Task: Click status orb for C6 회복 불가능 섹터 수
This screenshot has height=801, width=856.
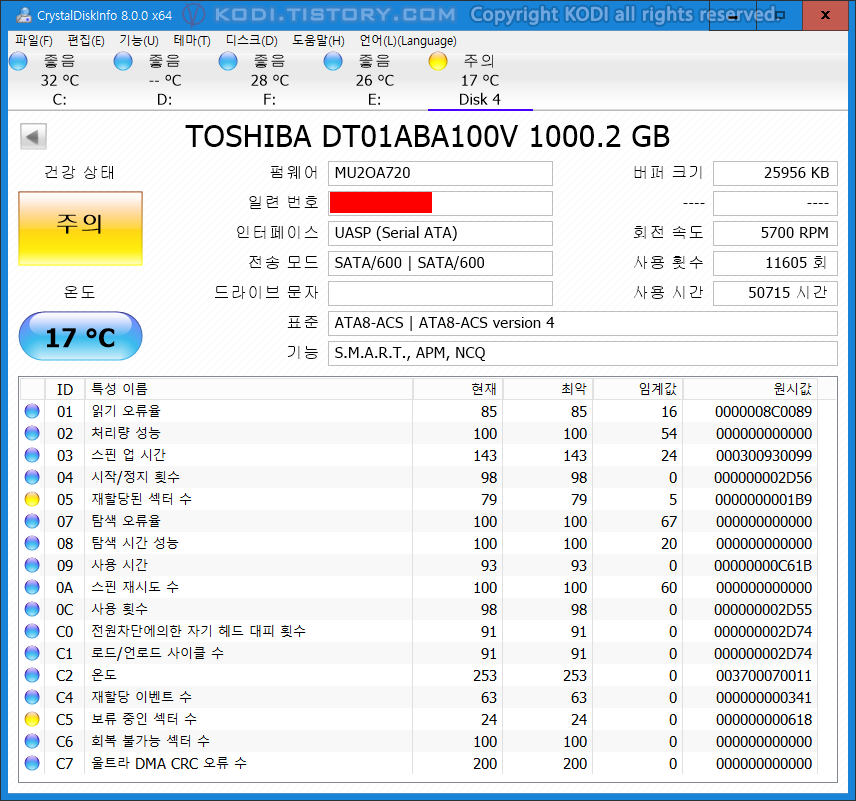Action: [x=32, y=741]
